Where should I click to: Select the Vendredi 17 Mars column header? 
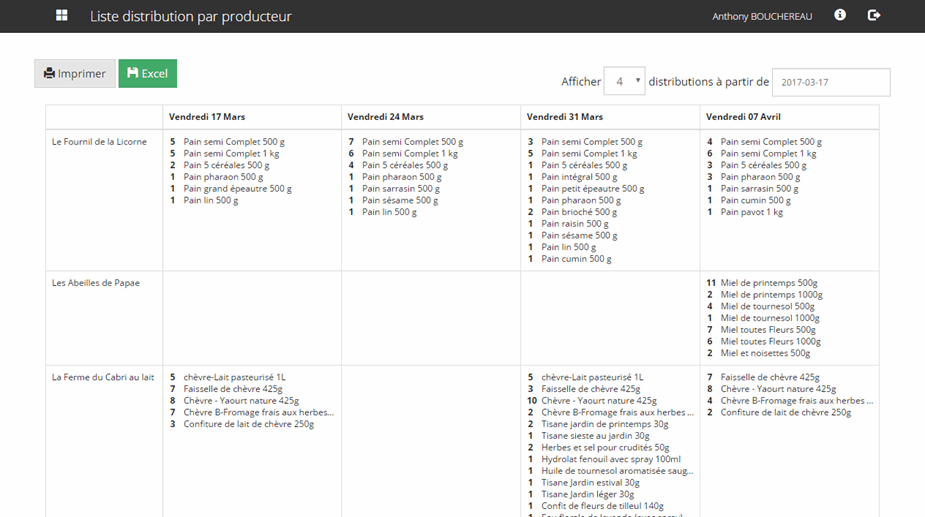[207, 117]
